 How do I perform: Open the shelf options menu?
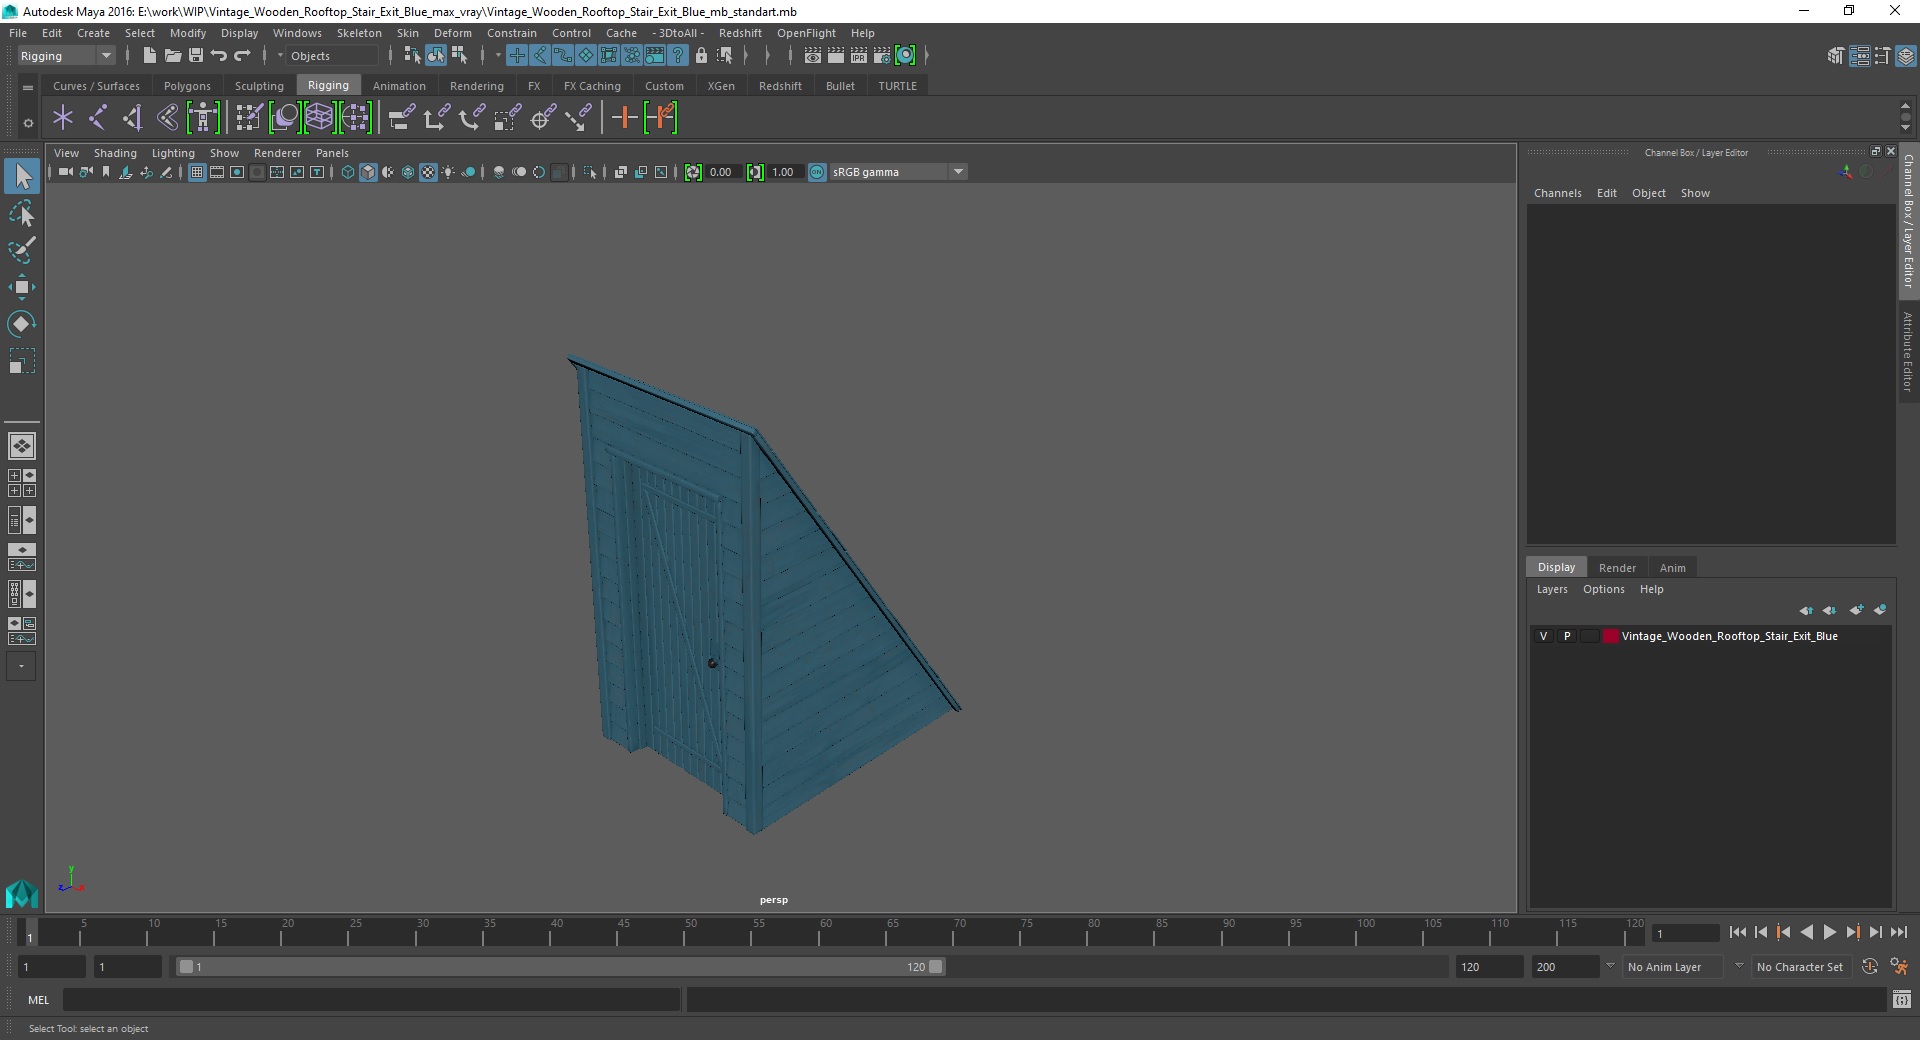click(x=28, y=123)
